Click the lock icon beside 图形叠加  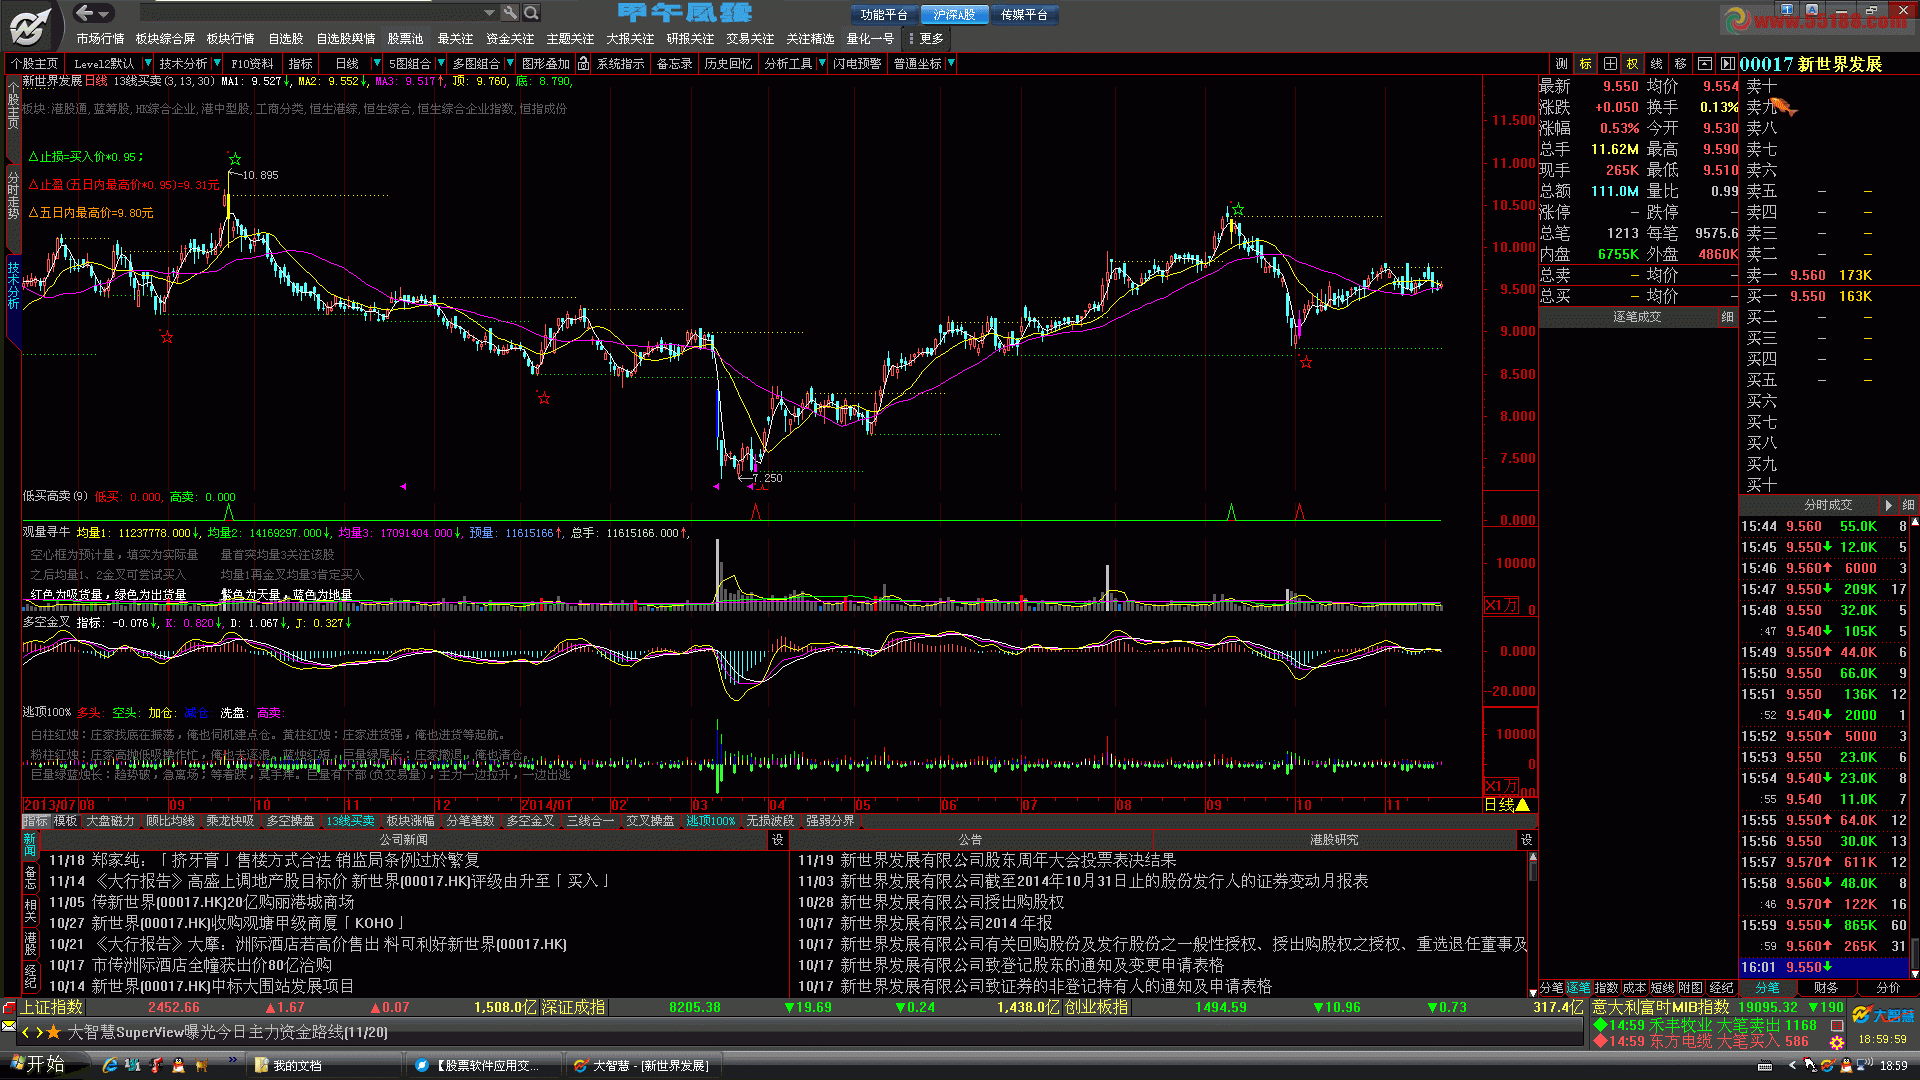point(583,63)
